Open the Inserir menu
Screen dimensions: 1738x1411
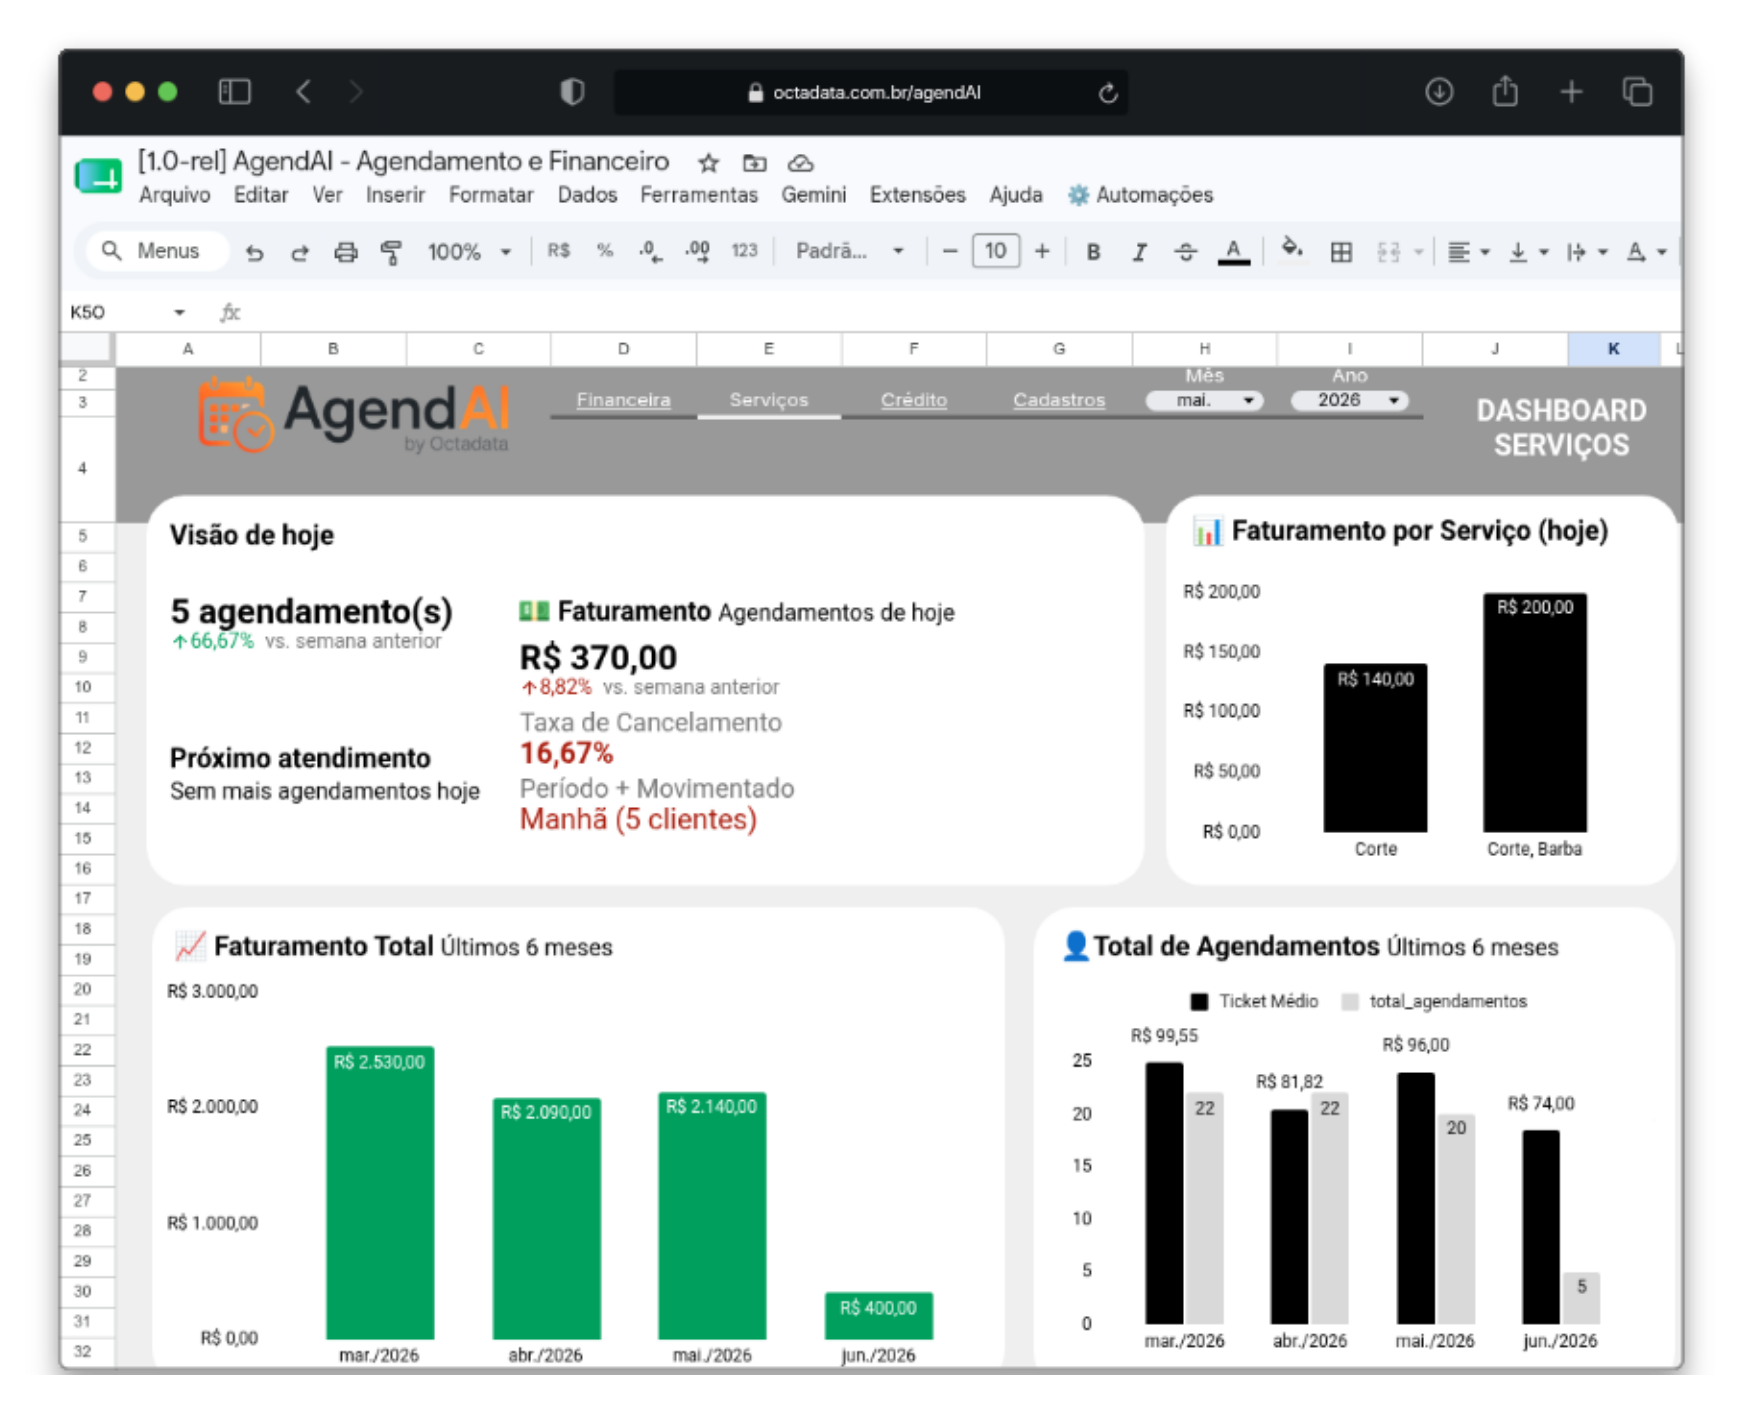[395, 195]
